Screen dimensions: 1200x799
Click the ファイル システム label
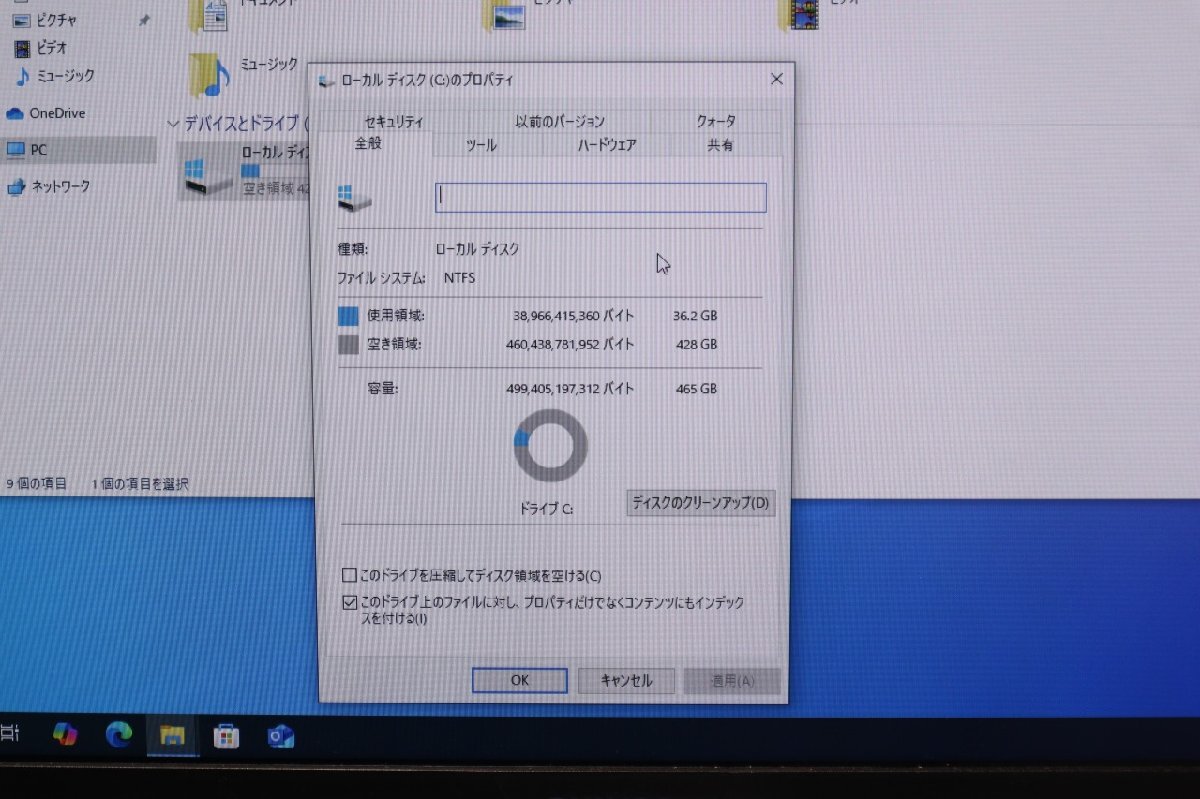382,278
